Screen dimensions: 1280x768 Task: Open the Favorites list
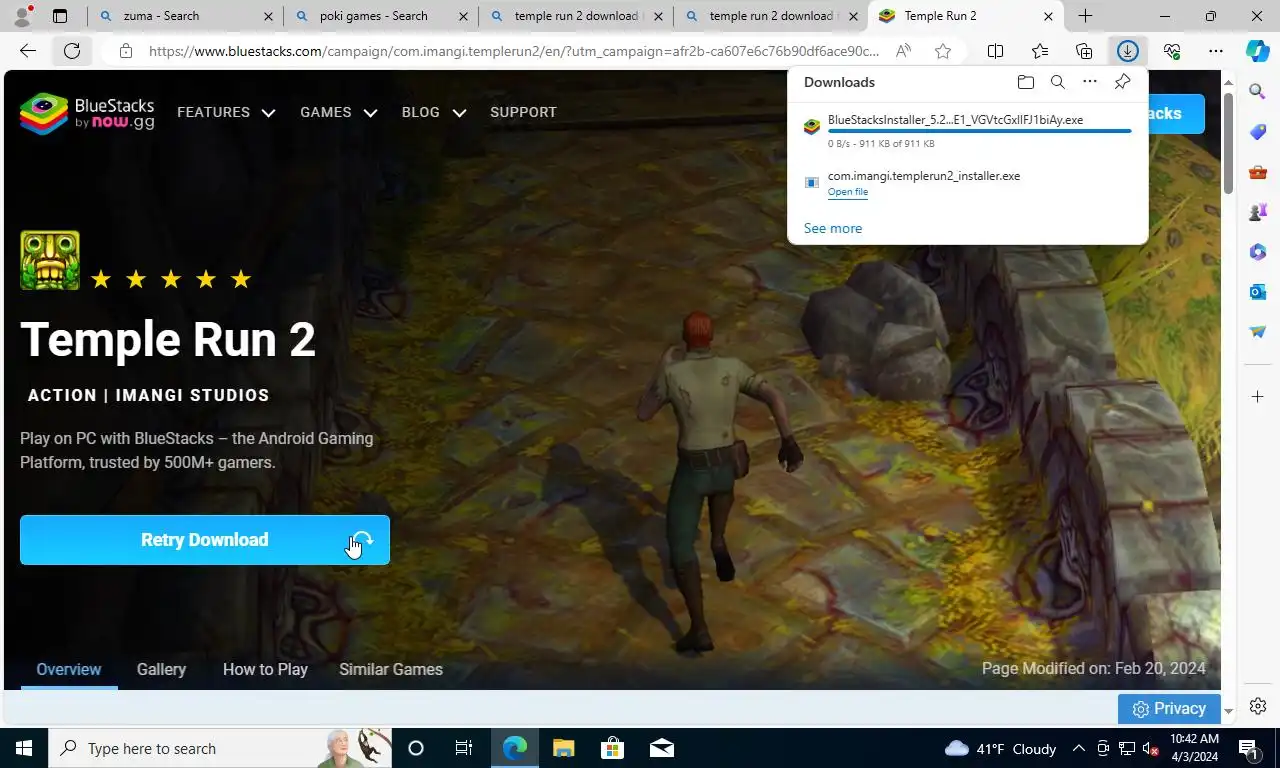[1040, 51]
